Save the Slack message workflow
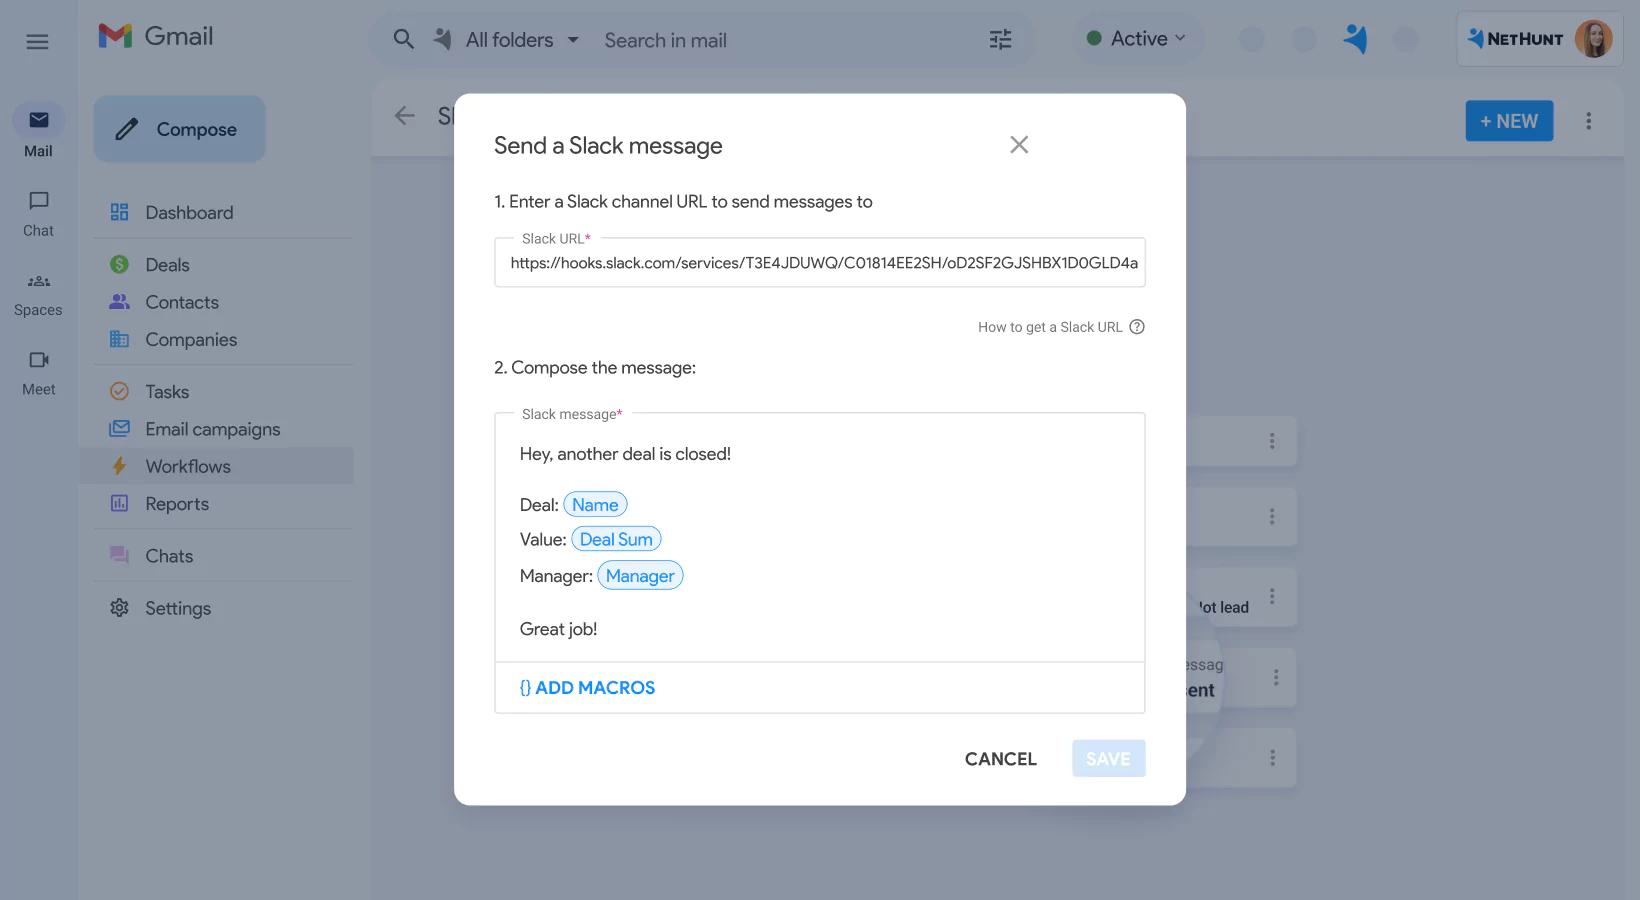Image resolution: width=1640 pixels, height=900 pixels. click(1108, 758)
